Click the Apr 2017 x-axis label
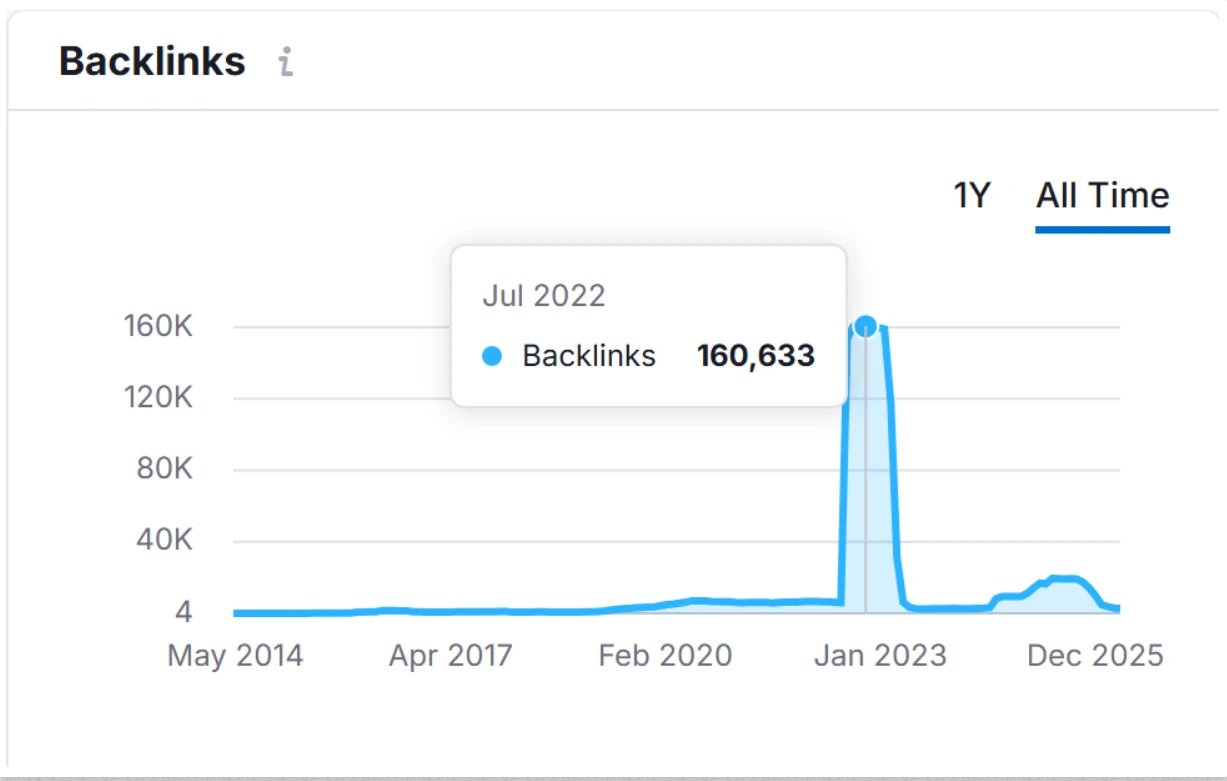 (x=450, y=656)
